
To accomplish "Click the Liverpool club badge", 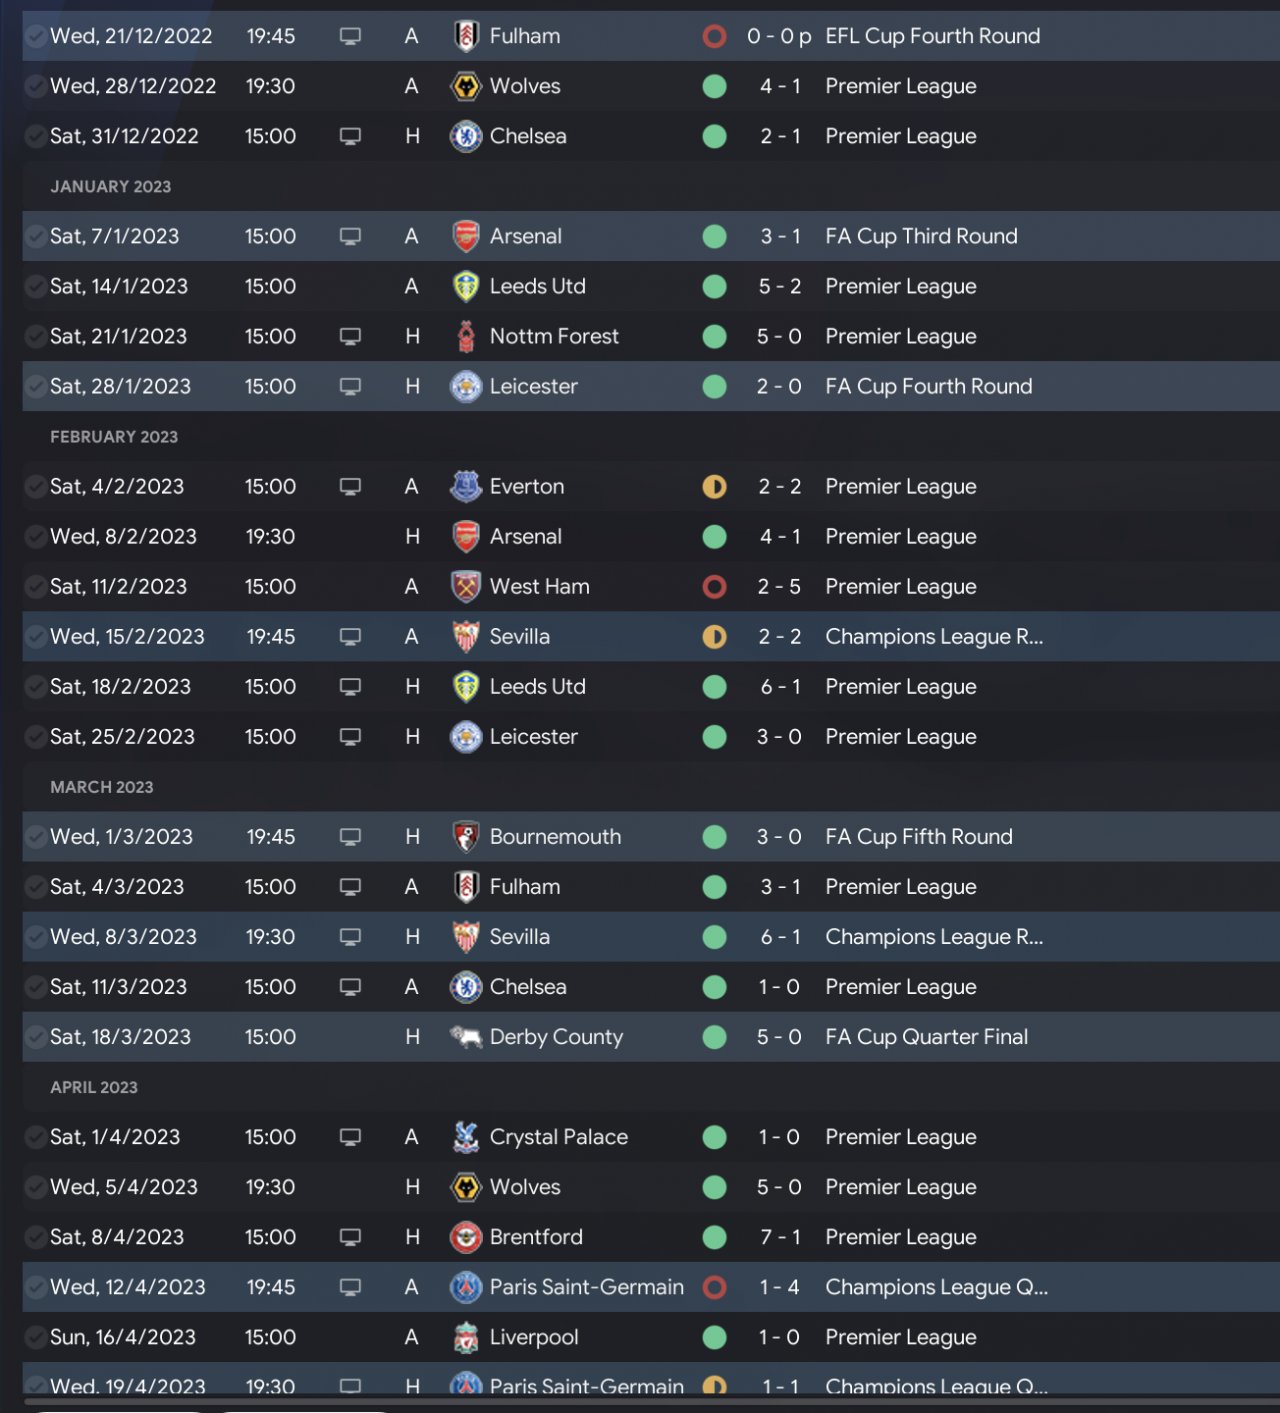I will (x=466, y=1337).
